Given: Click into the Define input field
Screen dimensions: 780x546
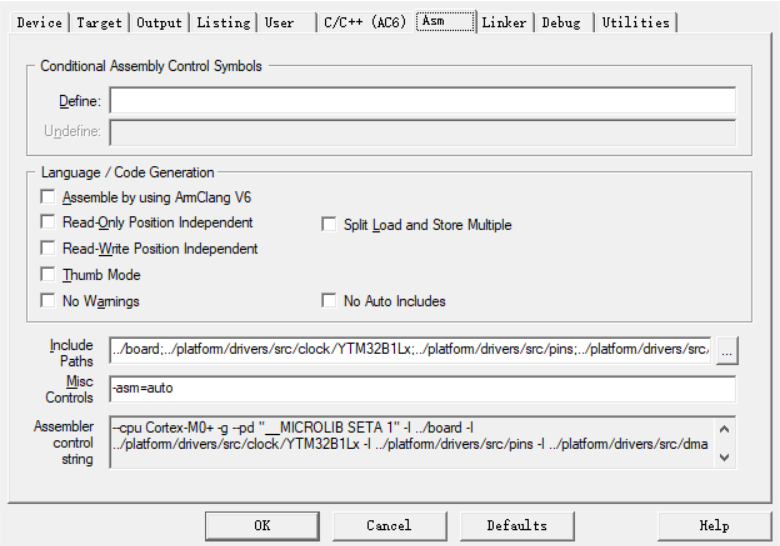Looking at the screenshot, I should (x=422, y=101).
